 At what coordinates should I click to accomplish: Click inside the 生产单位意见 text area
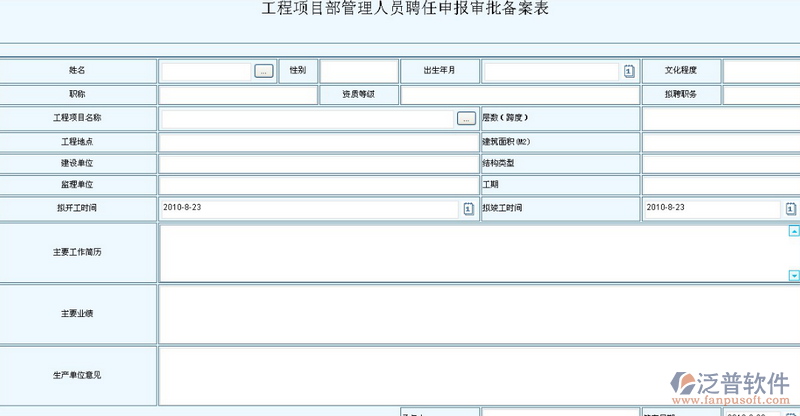tap(478, 375)
